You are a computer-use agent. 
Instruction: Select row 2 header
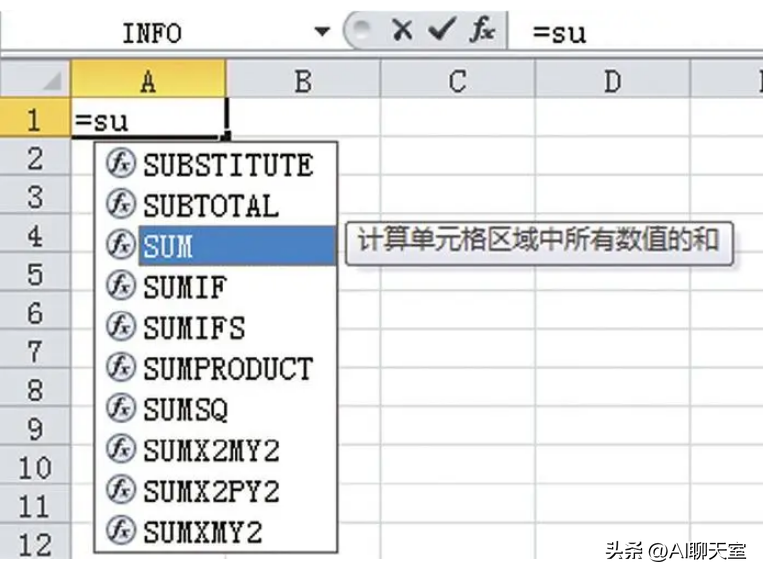click(35, 159)
